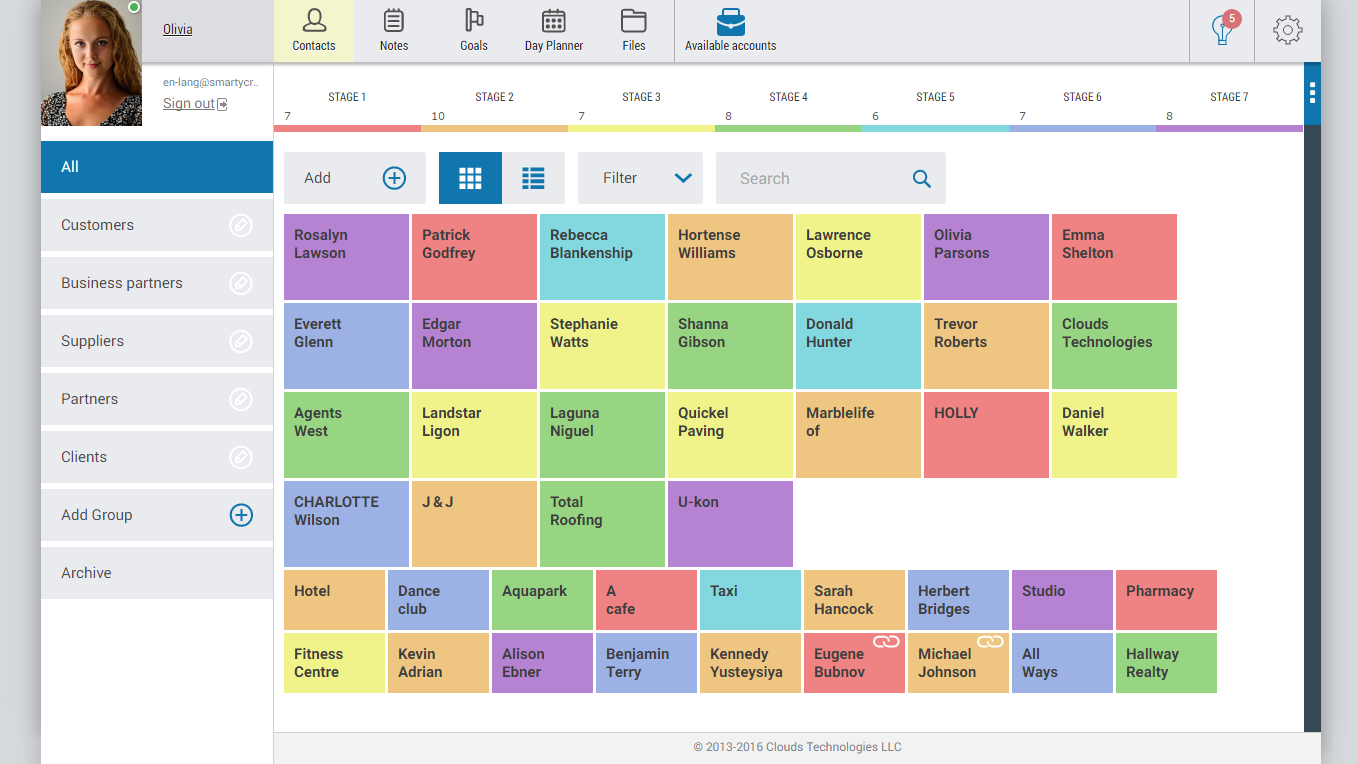Image resolution: width=1358 pixels, height=764 pixels.
Task: Toggle grid view for contacts
Action: click(470, 177)
